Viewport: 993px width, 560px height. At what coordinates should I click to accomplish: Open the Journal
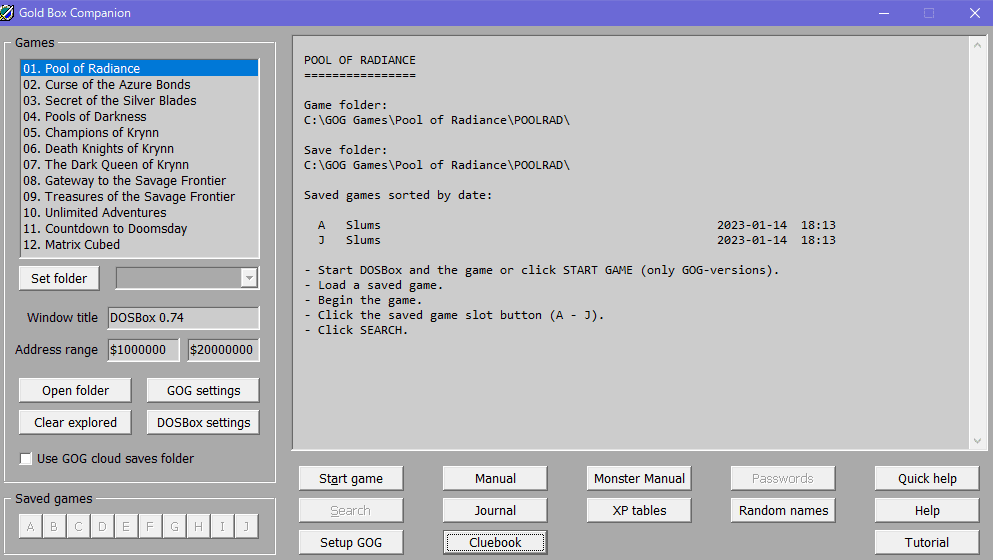point(495,511)
